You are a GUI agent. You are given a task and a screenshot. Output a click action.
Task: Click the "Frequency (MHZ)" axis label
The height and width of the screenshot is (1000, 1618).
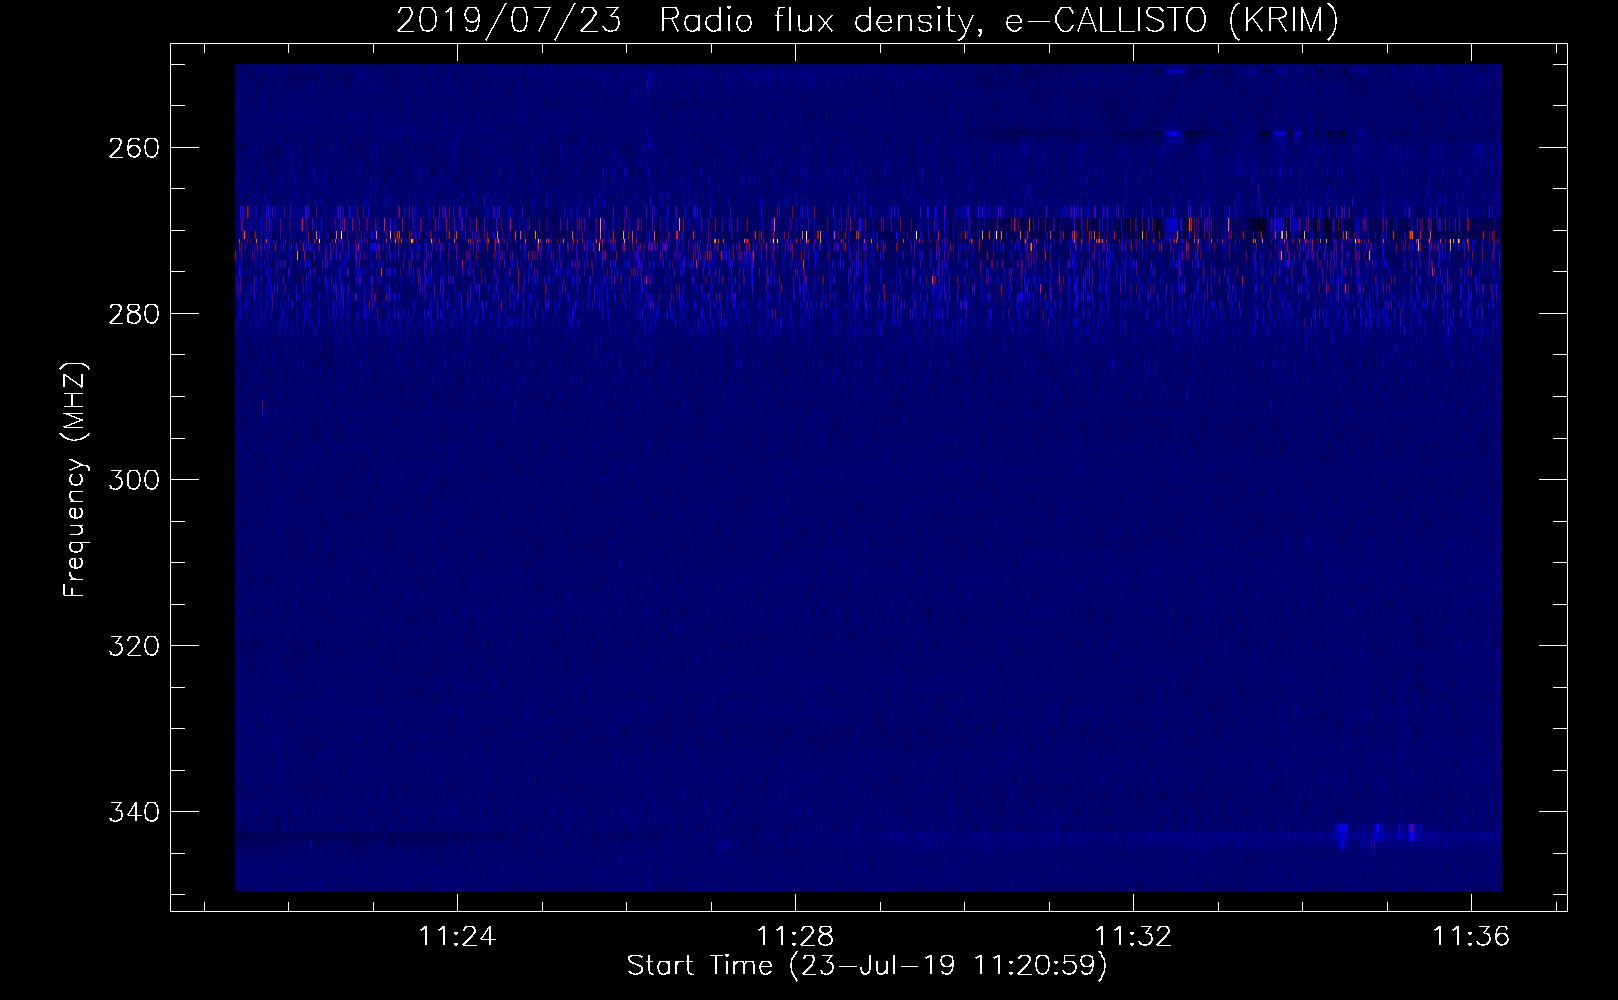[x=75, y=479]
